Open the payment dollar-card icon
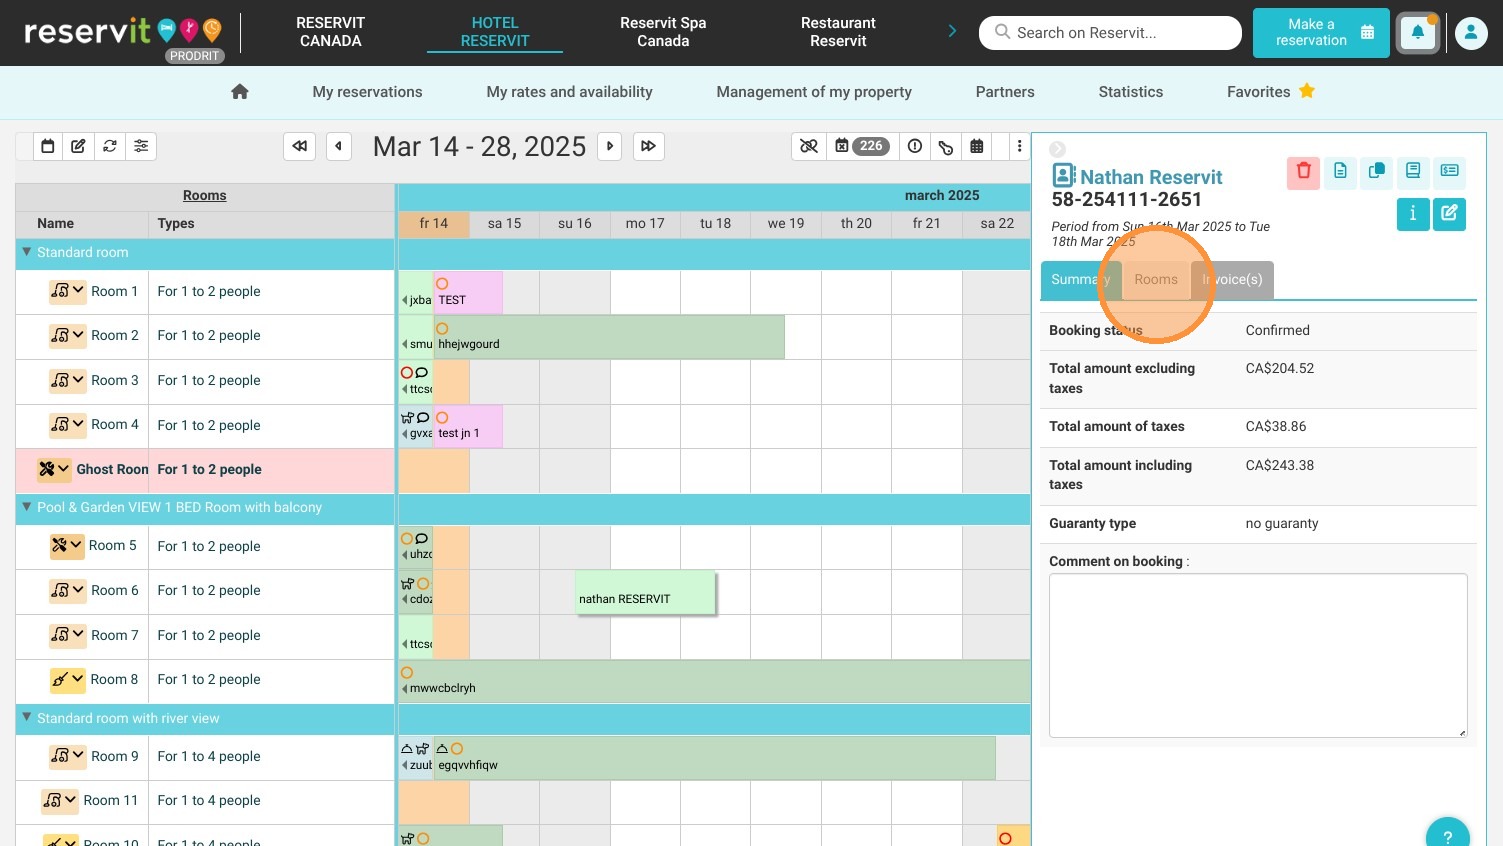Viewport: 1503px width, 846px height. click(1450, 171)
